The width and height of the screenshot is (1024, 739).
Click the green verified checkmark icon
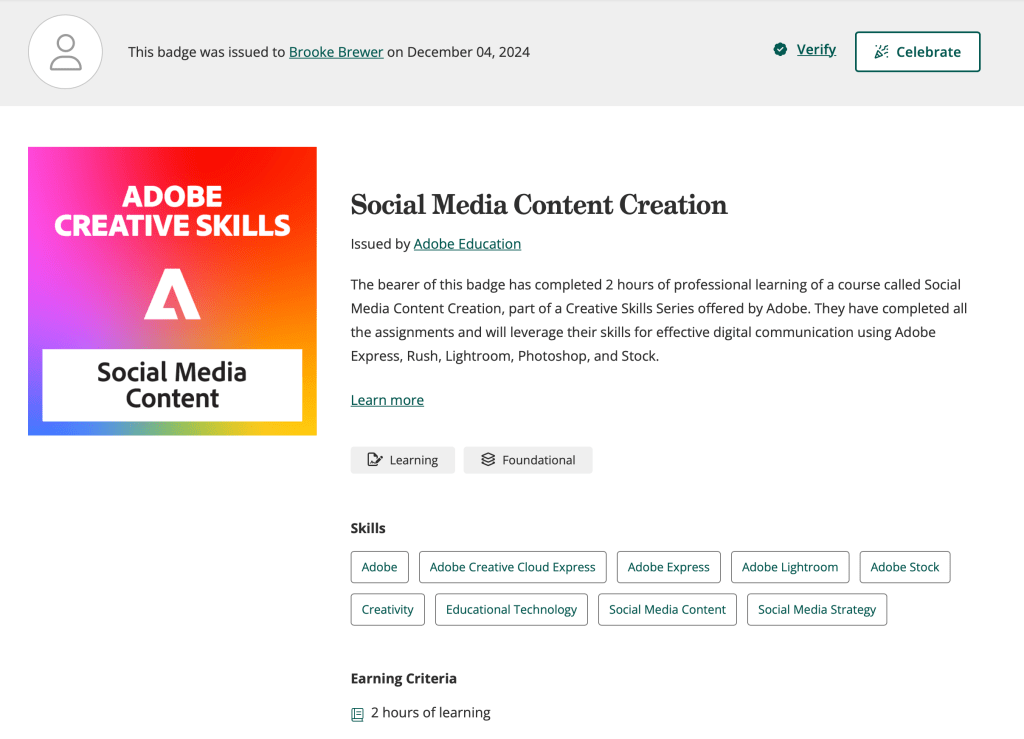tap(780, 50)
